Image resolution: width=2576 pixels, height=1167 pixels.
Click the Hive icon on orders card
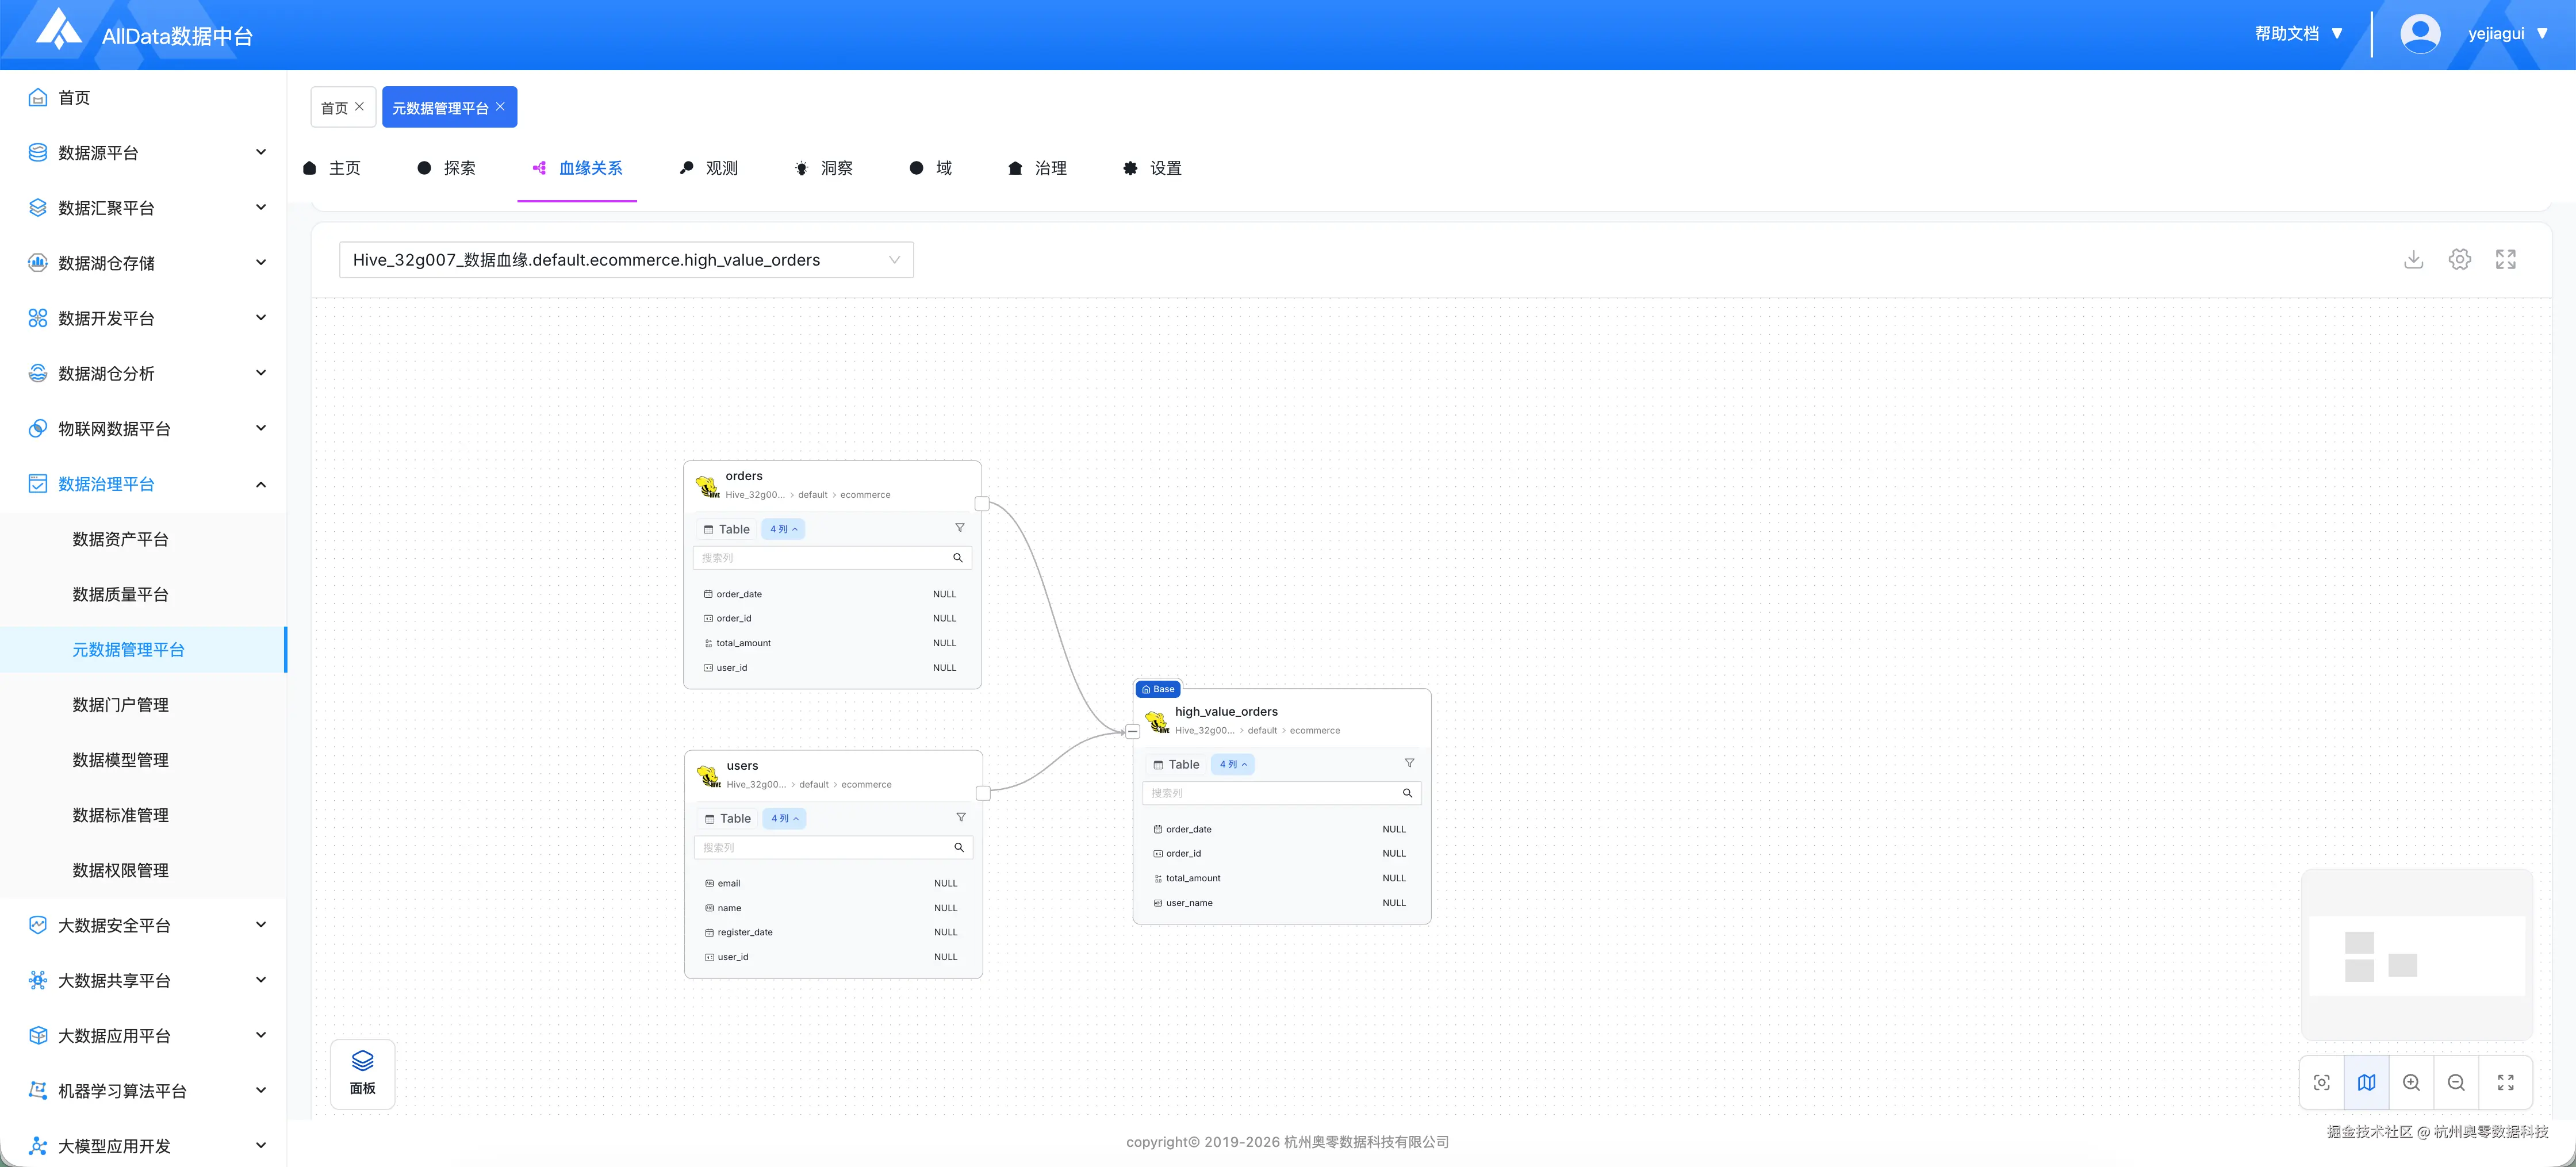coord(707,486)
